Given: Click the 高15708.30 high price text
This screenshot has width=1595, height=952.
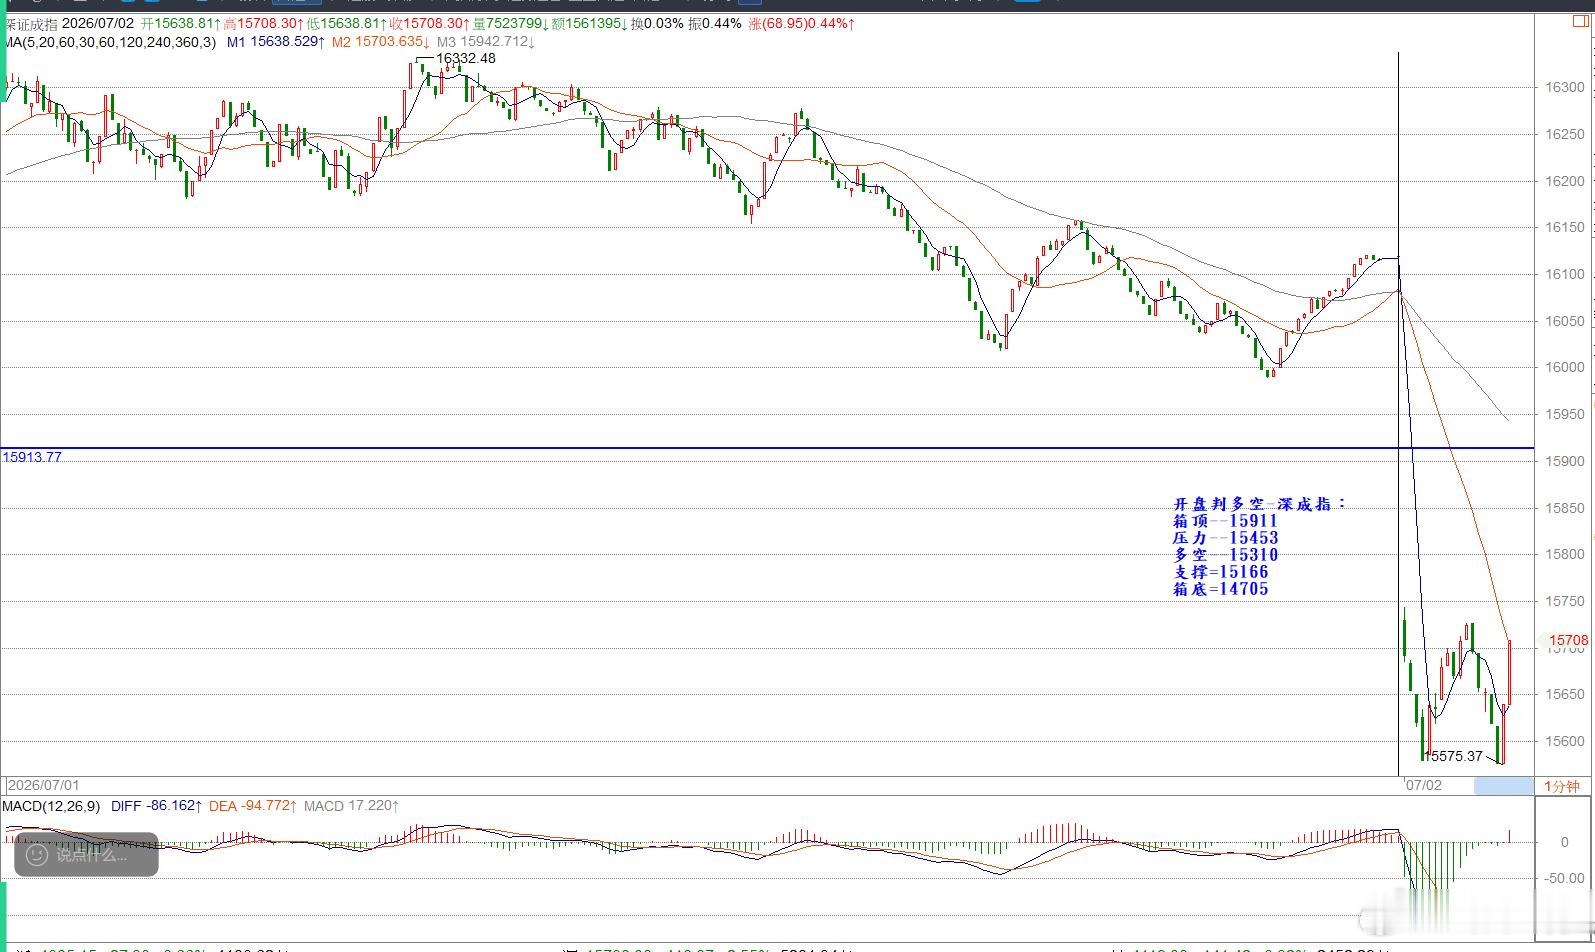Looking at the screenshot, I should pos(264,24).
